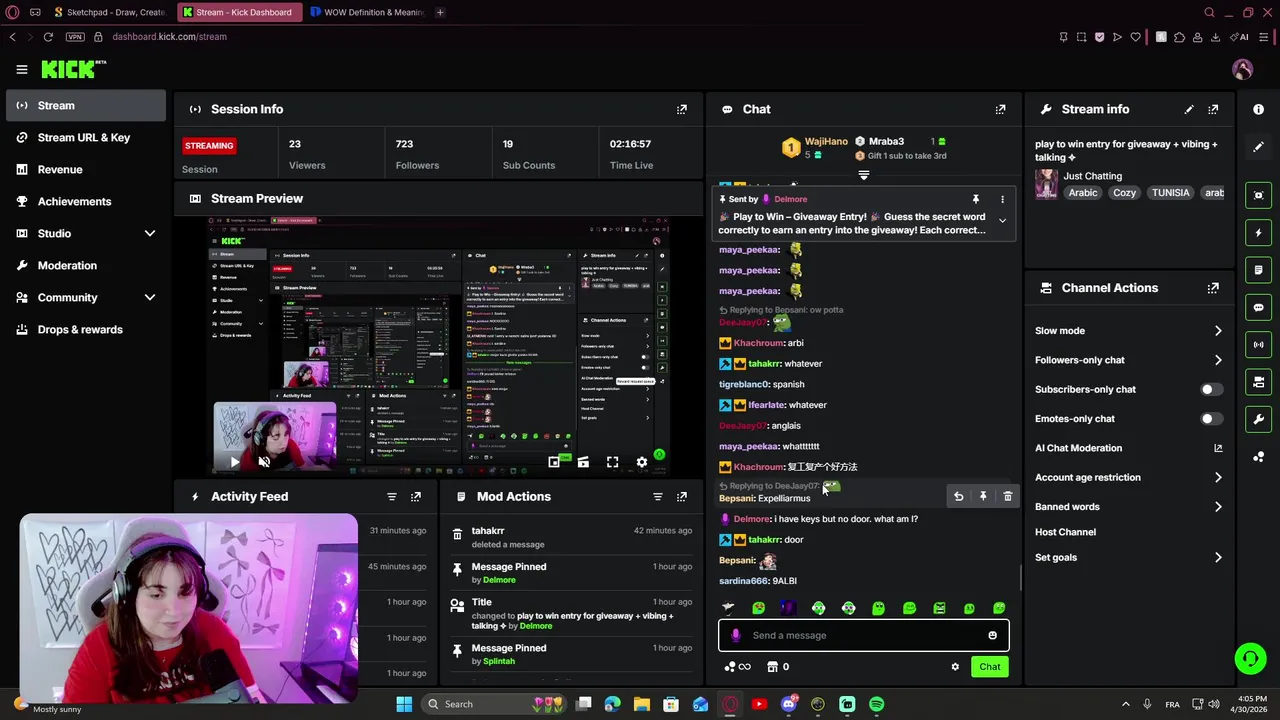Go to Stream URL & Key page
Screen dimensions: 1280x720
(x=85, y=137)
